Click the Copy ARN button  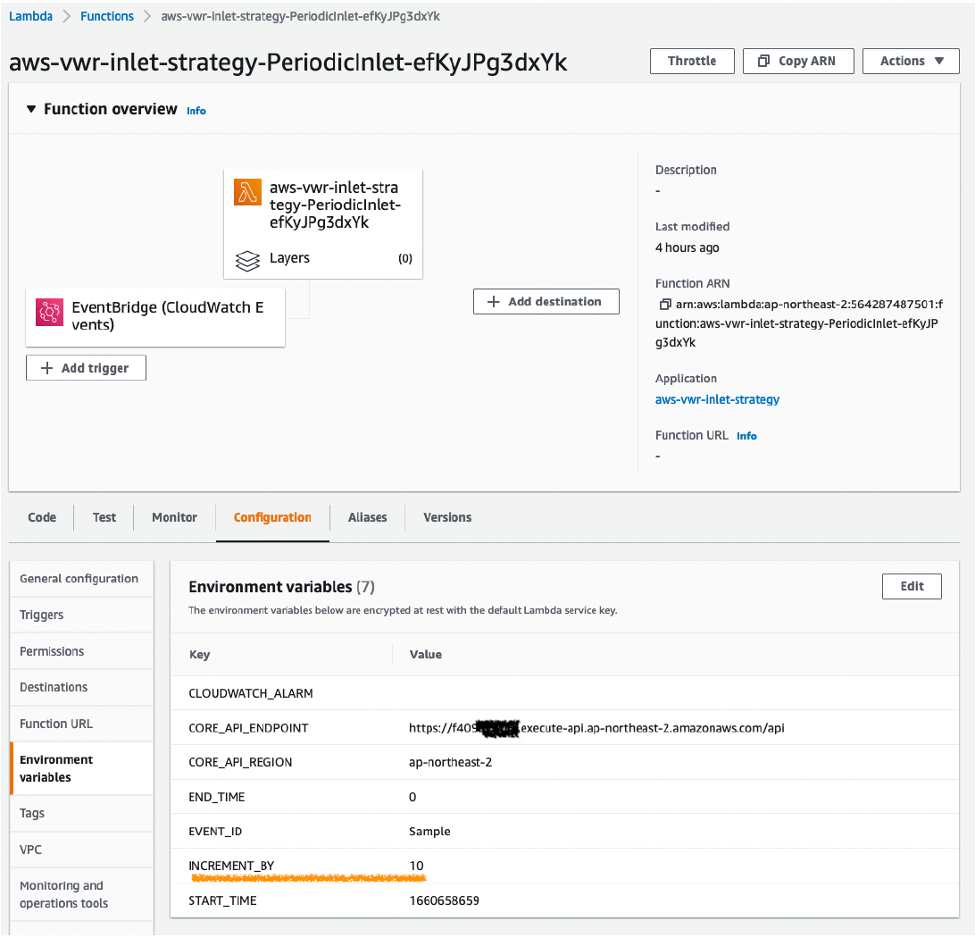pos(798,61)
